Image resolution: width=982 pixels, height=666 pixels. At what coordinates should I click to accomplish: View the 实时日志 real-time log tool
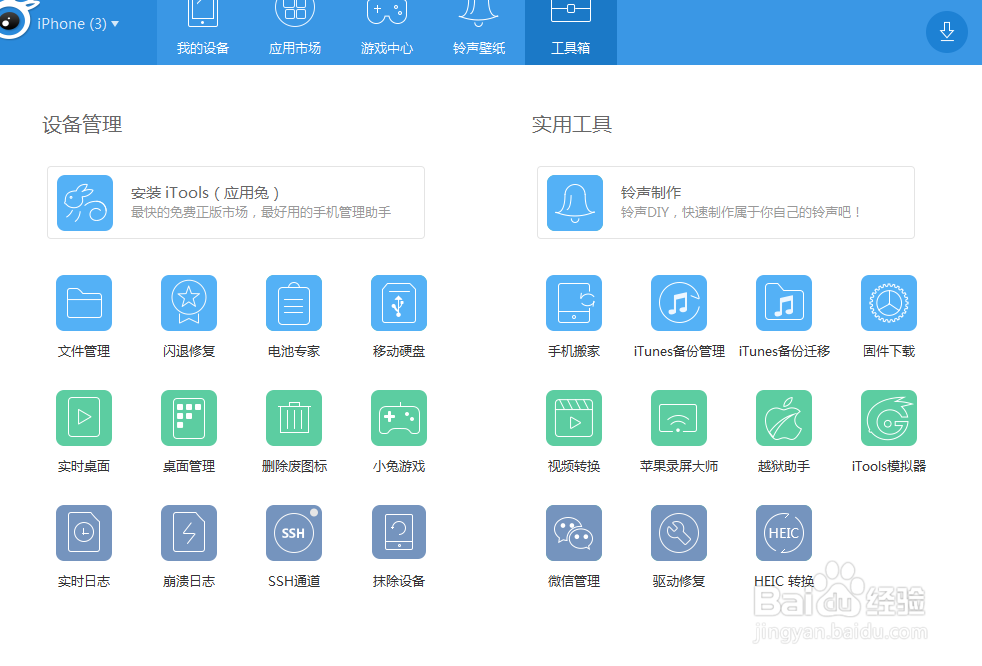(x=84, y=533)
